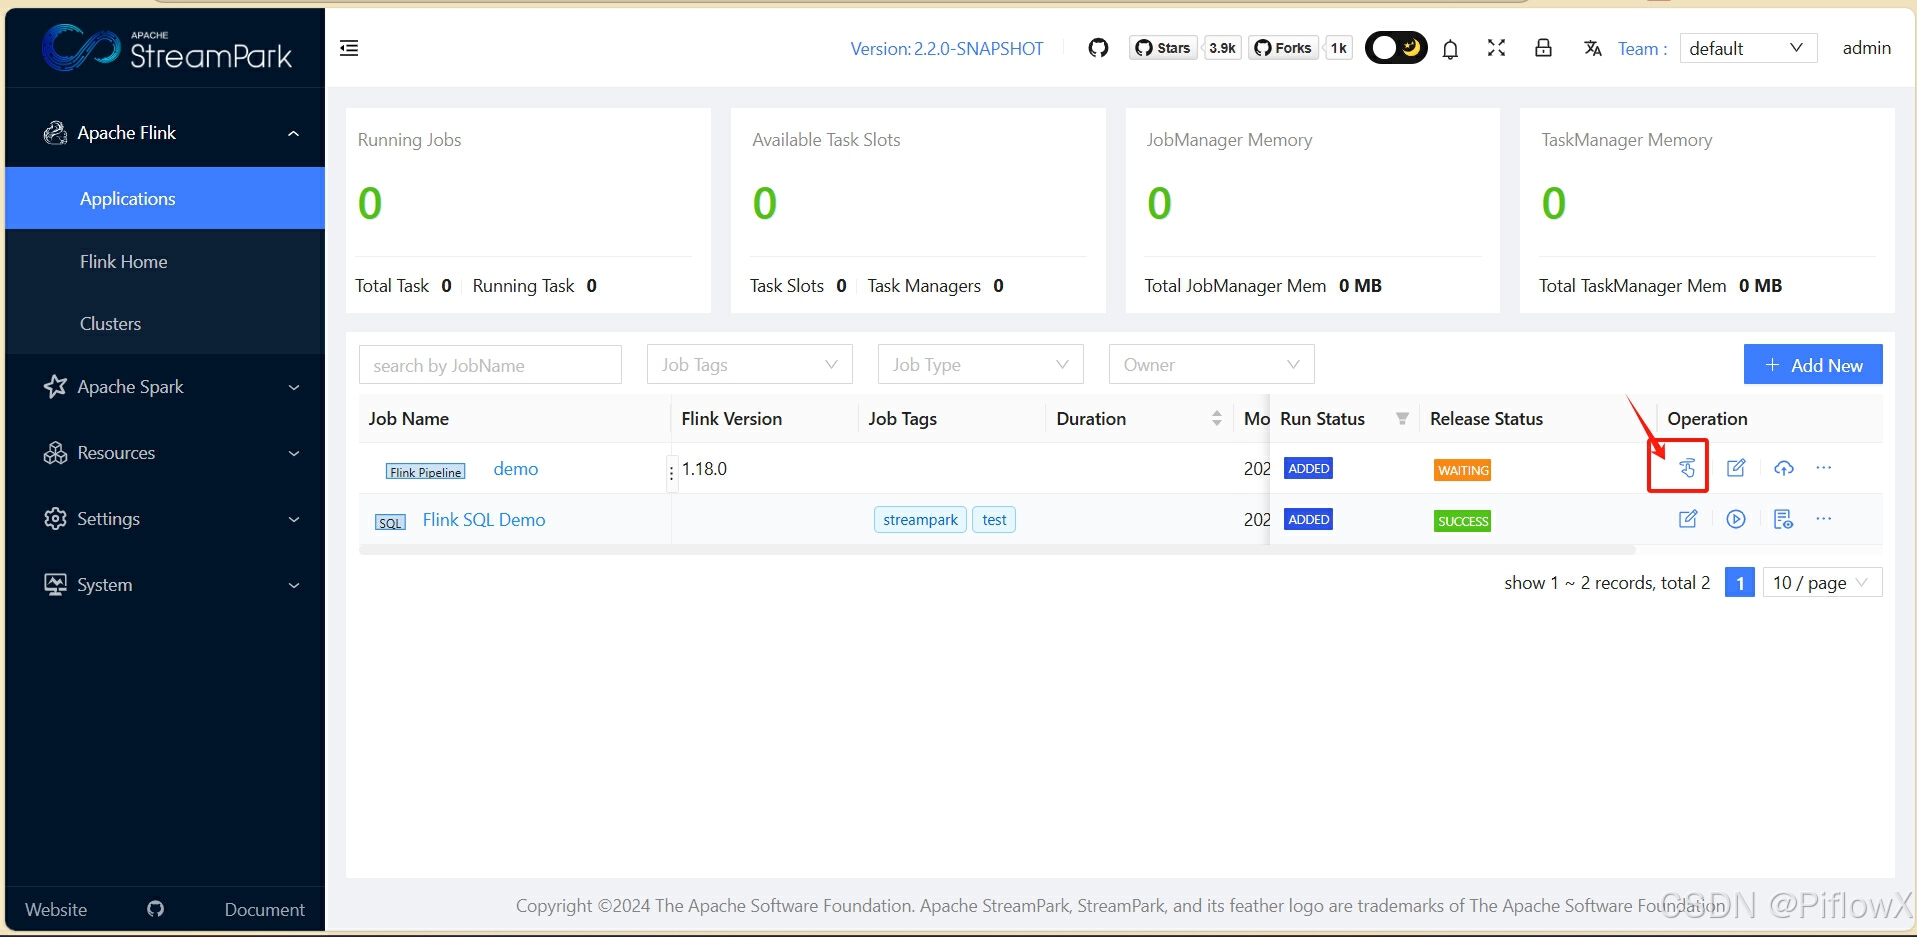1917x937 pixels.
Task: Click the Resources boxes icon
Action: (x=55, y=453)
